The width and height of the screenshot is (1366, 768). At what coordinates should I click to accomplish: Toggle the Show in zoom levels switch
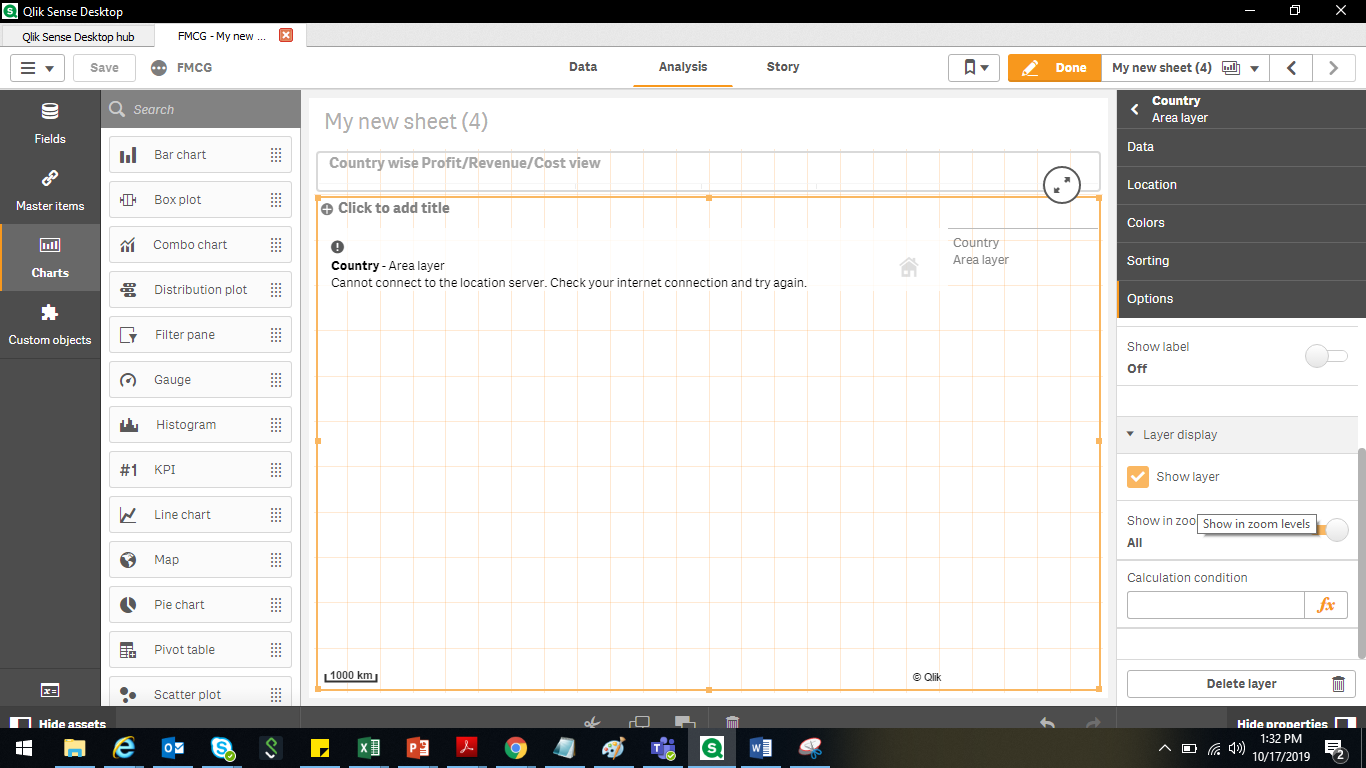[x=1331, y=531]
